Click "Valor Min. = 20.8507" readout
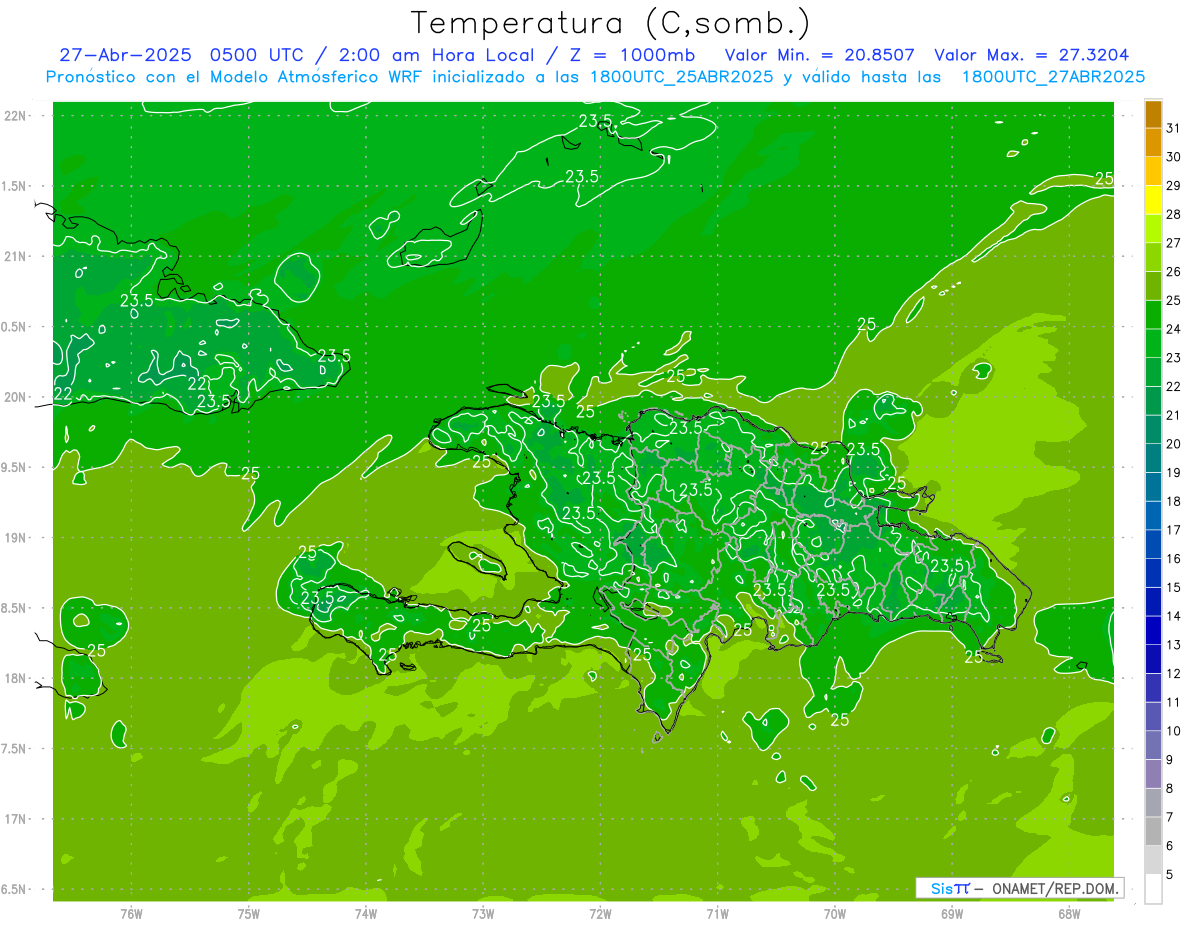The image size is (1200, 927). (819, 55)
